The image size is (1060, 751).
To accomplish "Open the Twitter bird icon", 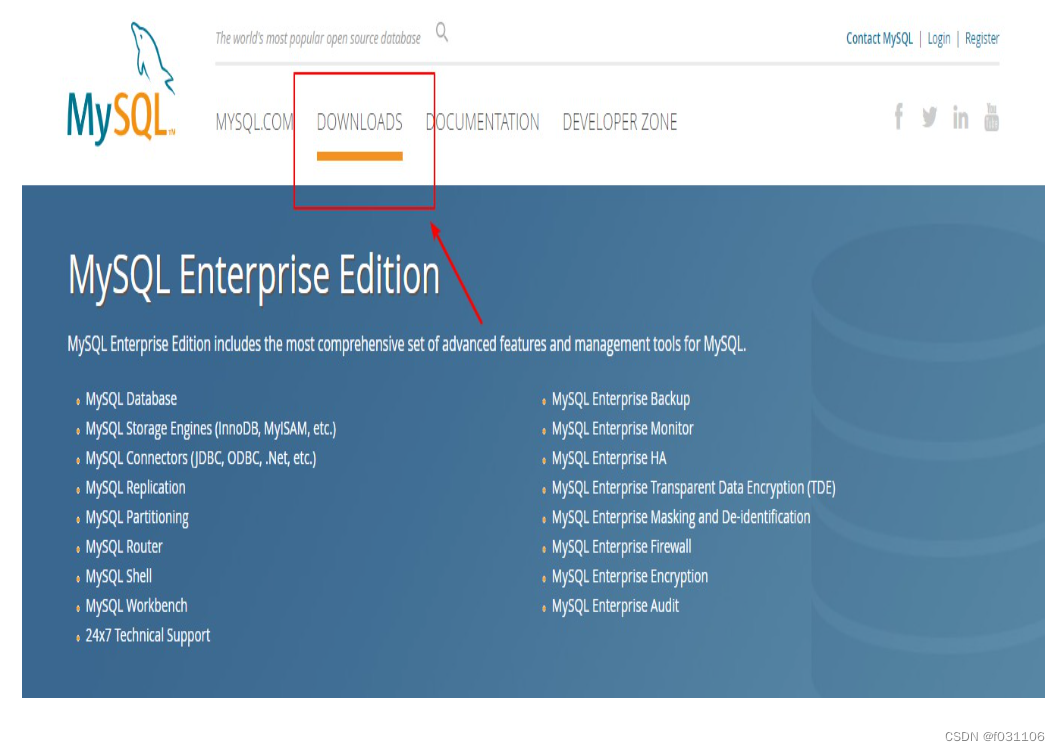I will point(930,117).
